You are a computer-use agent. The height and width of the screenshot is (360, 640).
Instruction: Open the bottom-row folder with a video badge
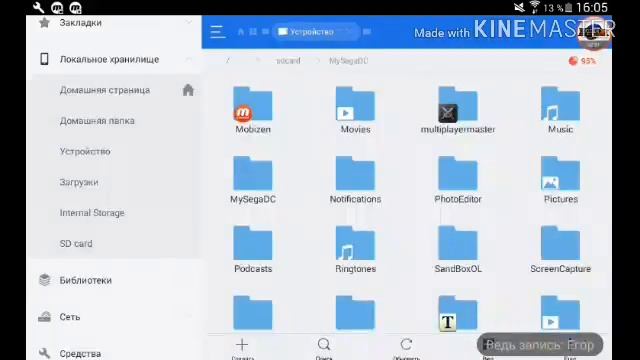coord(560,313)
